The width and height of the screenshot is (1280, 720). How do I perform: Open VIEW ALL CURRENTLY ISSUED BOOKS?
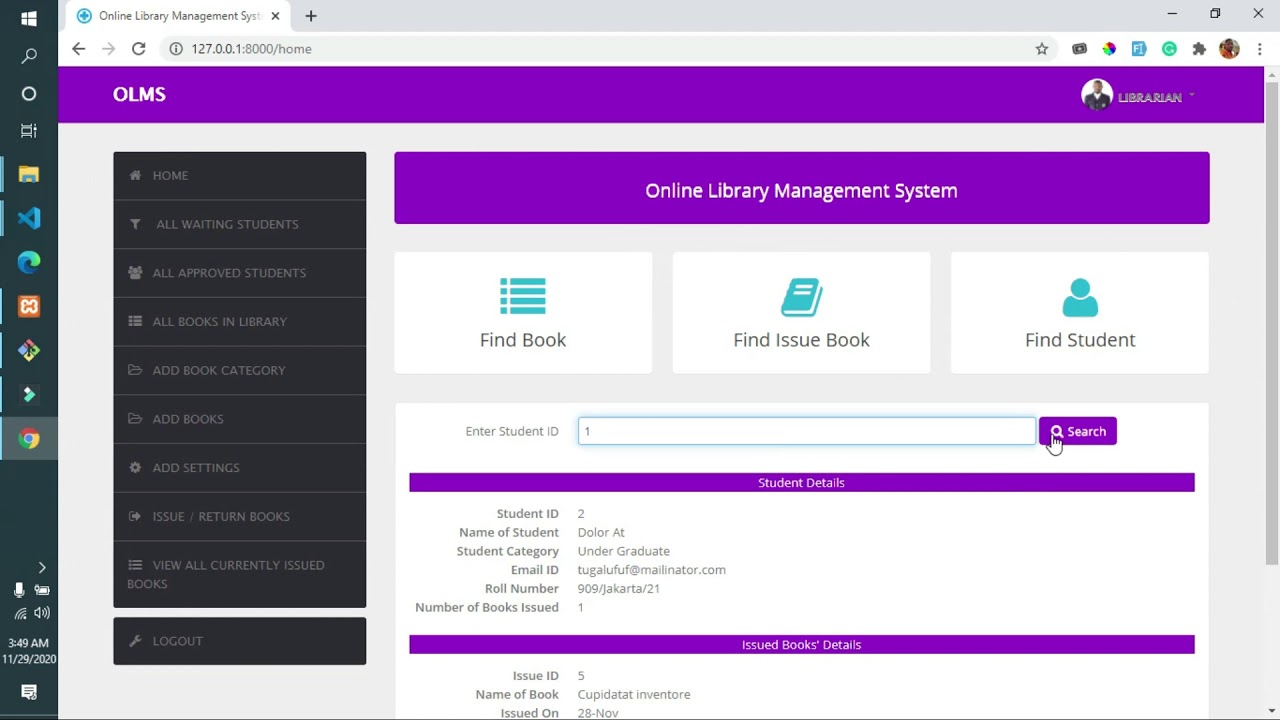click(x=239, y=574)
